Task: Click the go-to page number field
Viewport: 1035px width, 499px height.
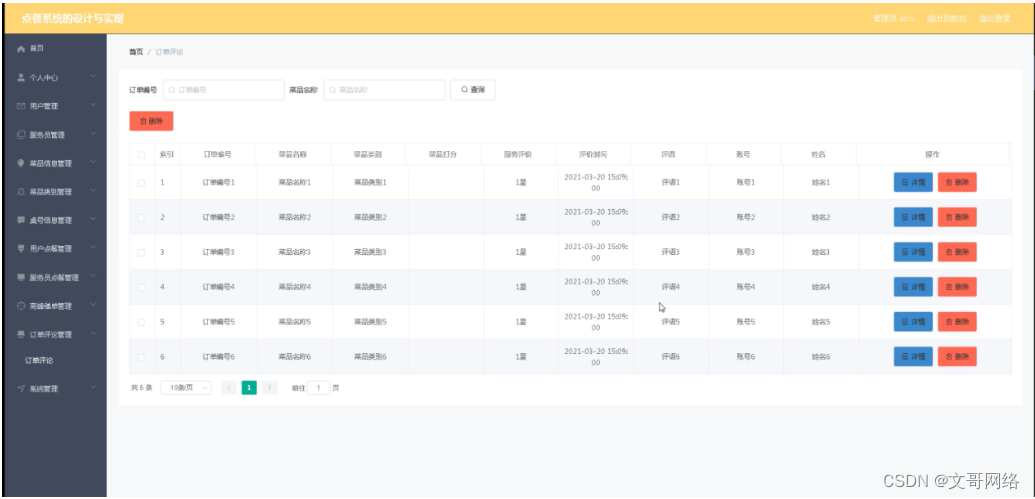Action: point(318,388)
